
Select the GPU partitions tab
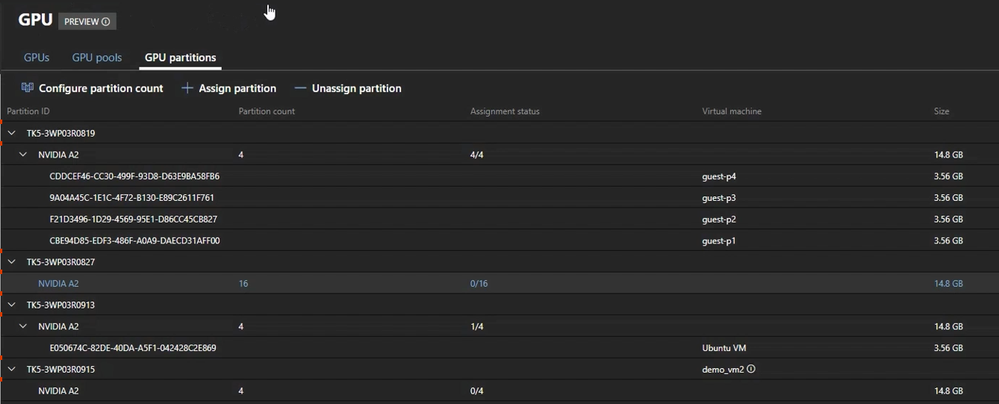tap(180, 57)
